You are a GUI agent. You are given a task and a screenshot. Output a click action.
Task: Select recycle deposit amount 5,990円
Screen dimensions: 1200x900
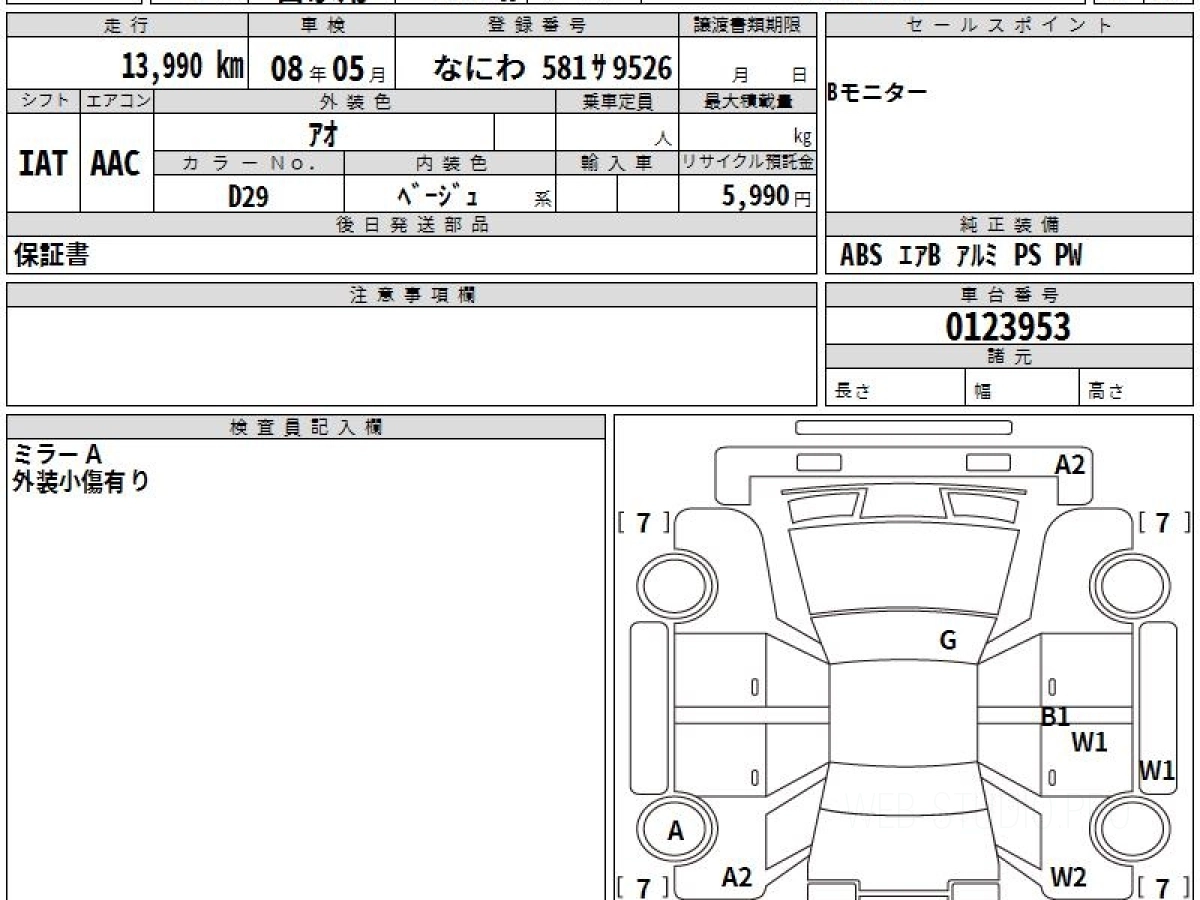point(766,197)
